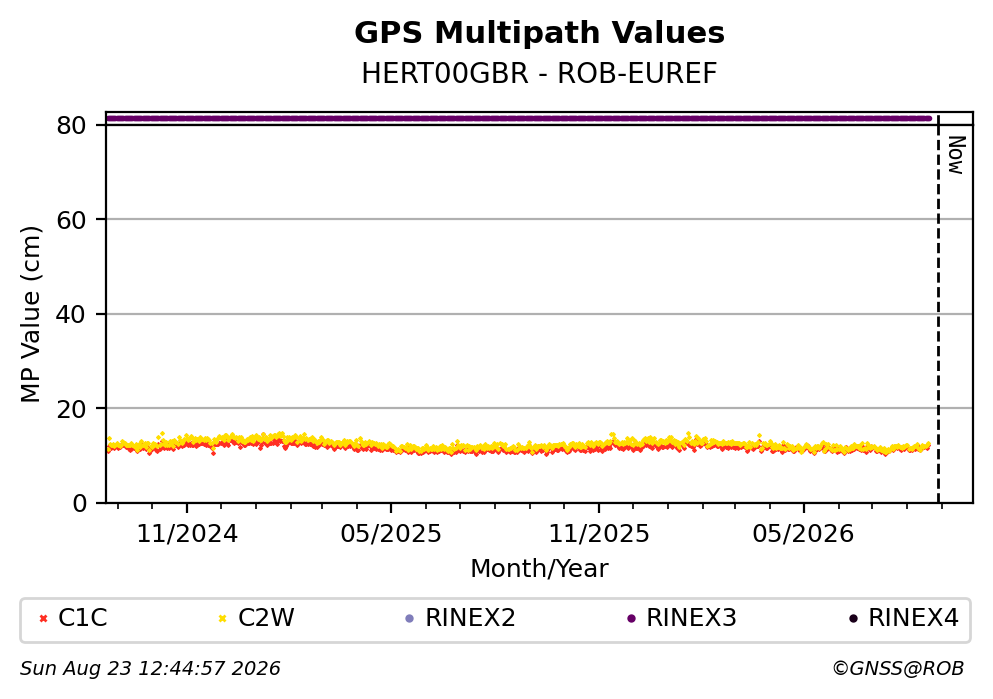Click the 05/2025 x-axis tick label
Screen dimensions: 993x699
coord(391,534)
